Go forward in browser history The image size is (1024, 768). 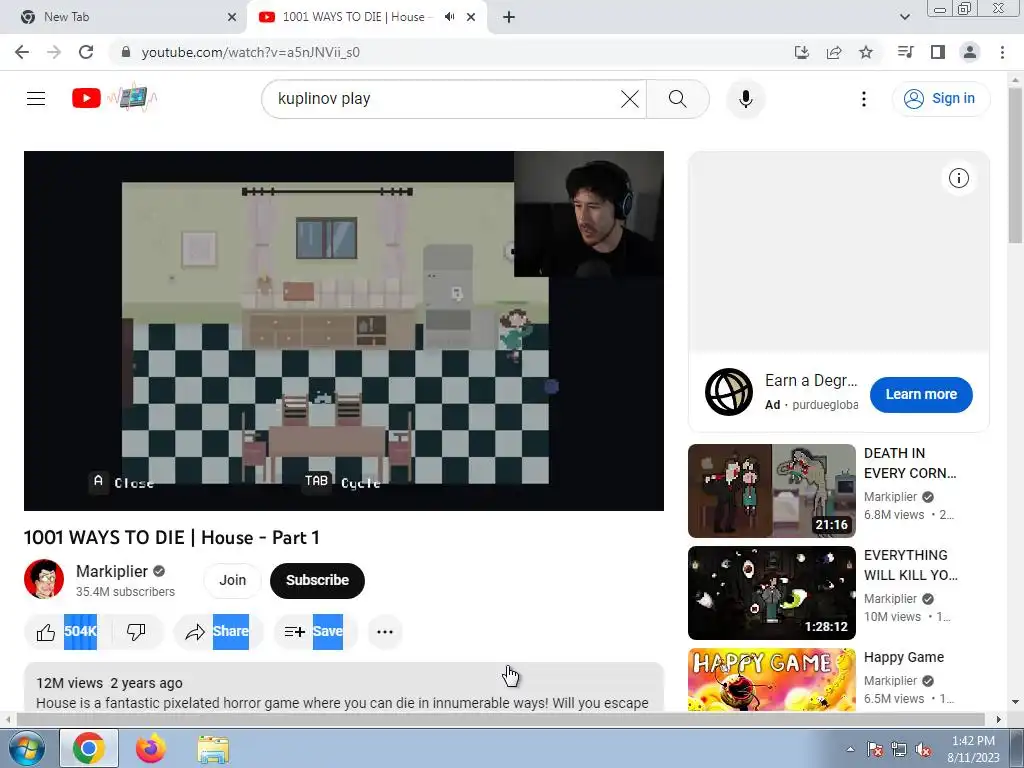click(54, 52)
